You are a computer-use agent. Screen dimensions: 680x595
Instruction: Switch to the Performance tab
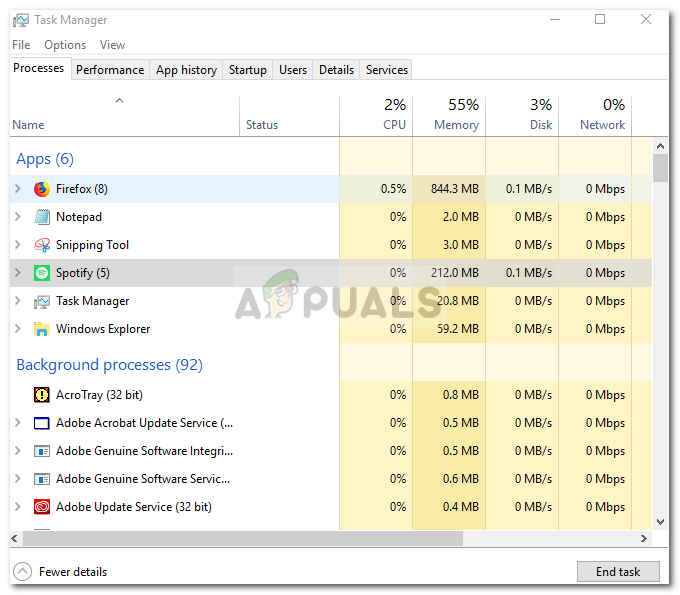[110, 70]
